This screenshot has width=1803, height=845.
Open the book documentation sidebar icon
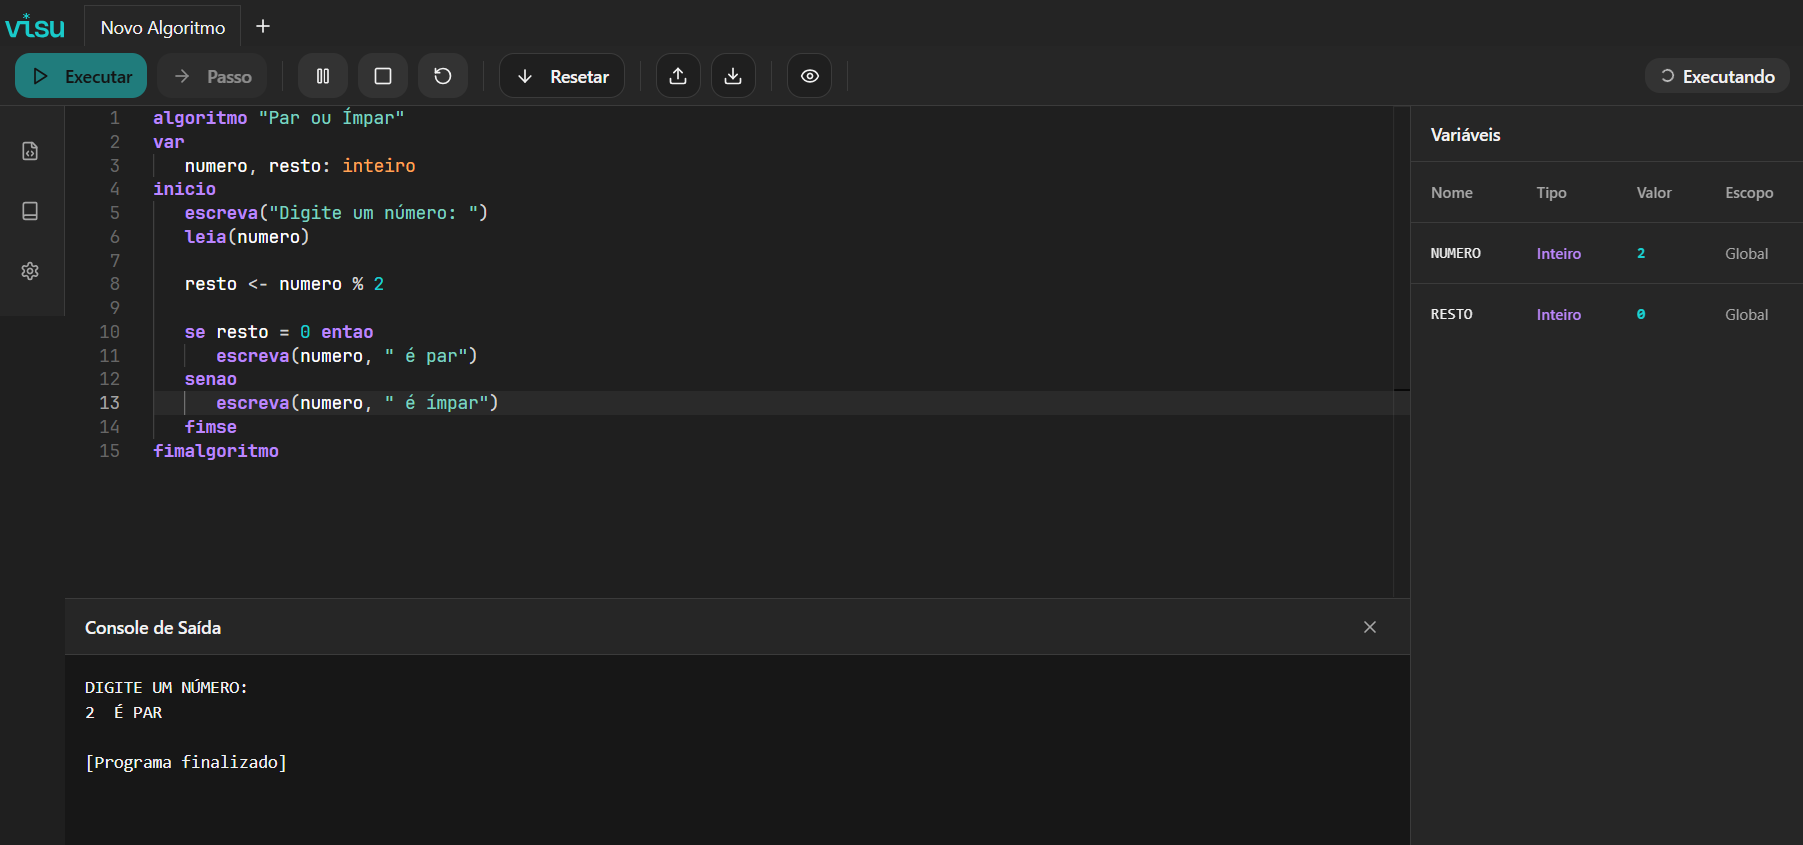tap(30, 211)
